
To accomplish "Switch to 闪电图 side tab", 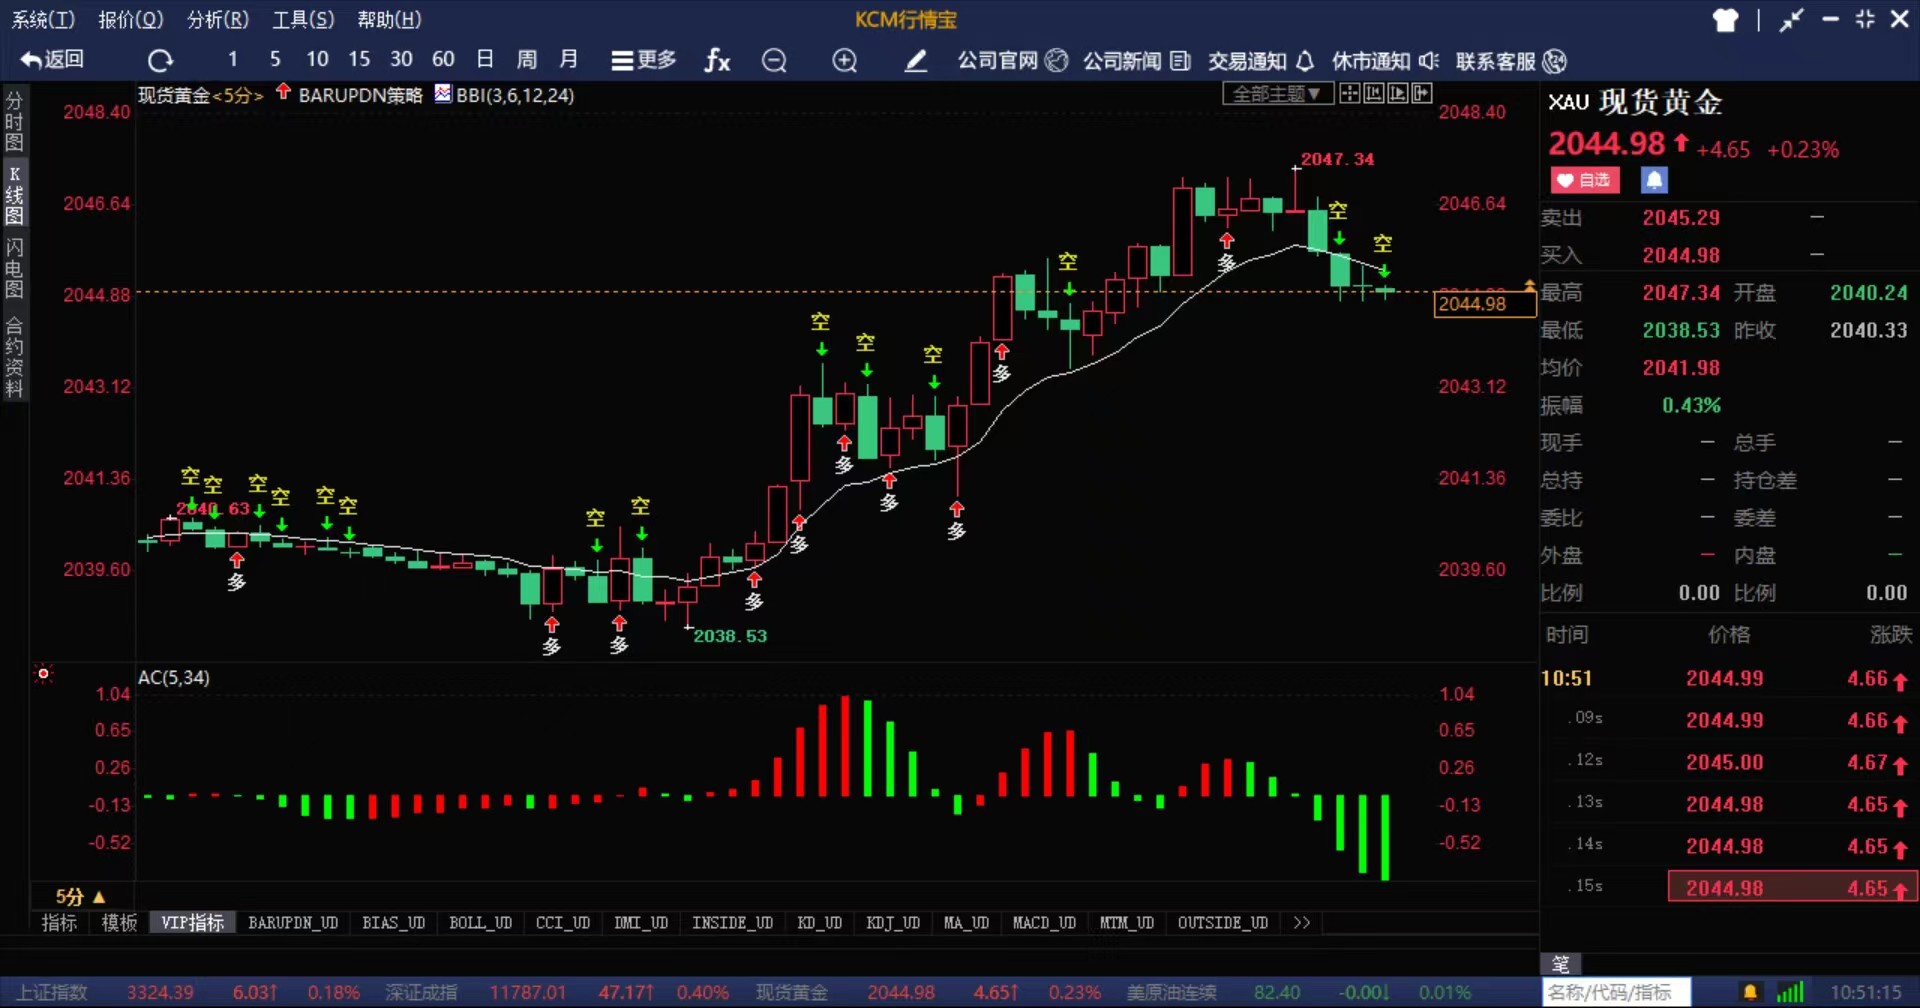I will pyautogui.click(x=14, y=268).
